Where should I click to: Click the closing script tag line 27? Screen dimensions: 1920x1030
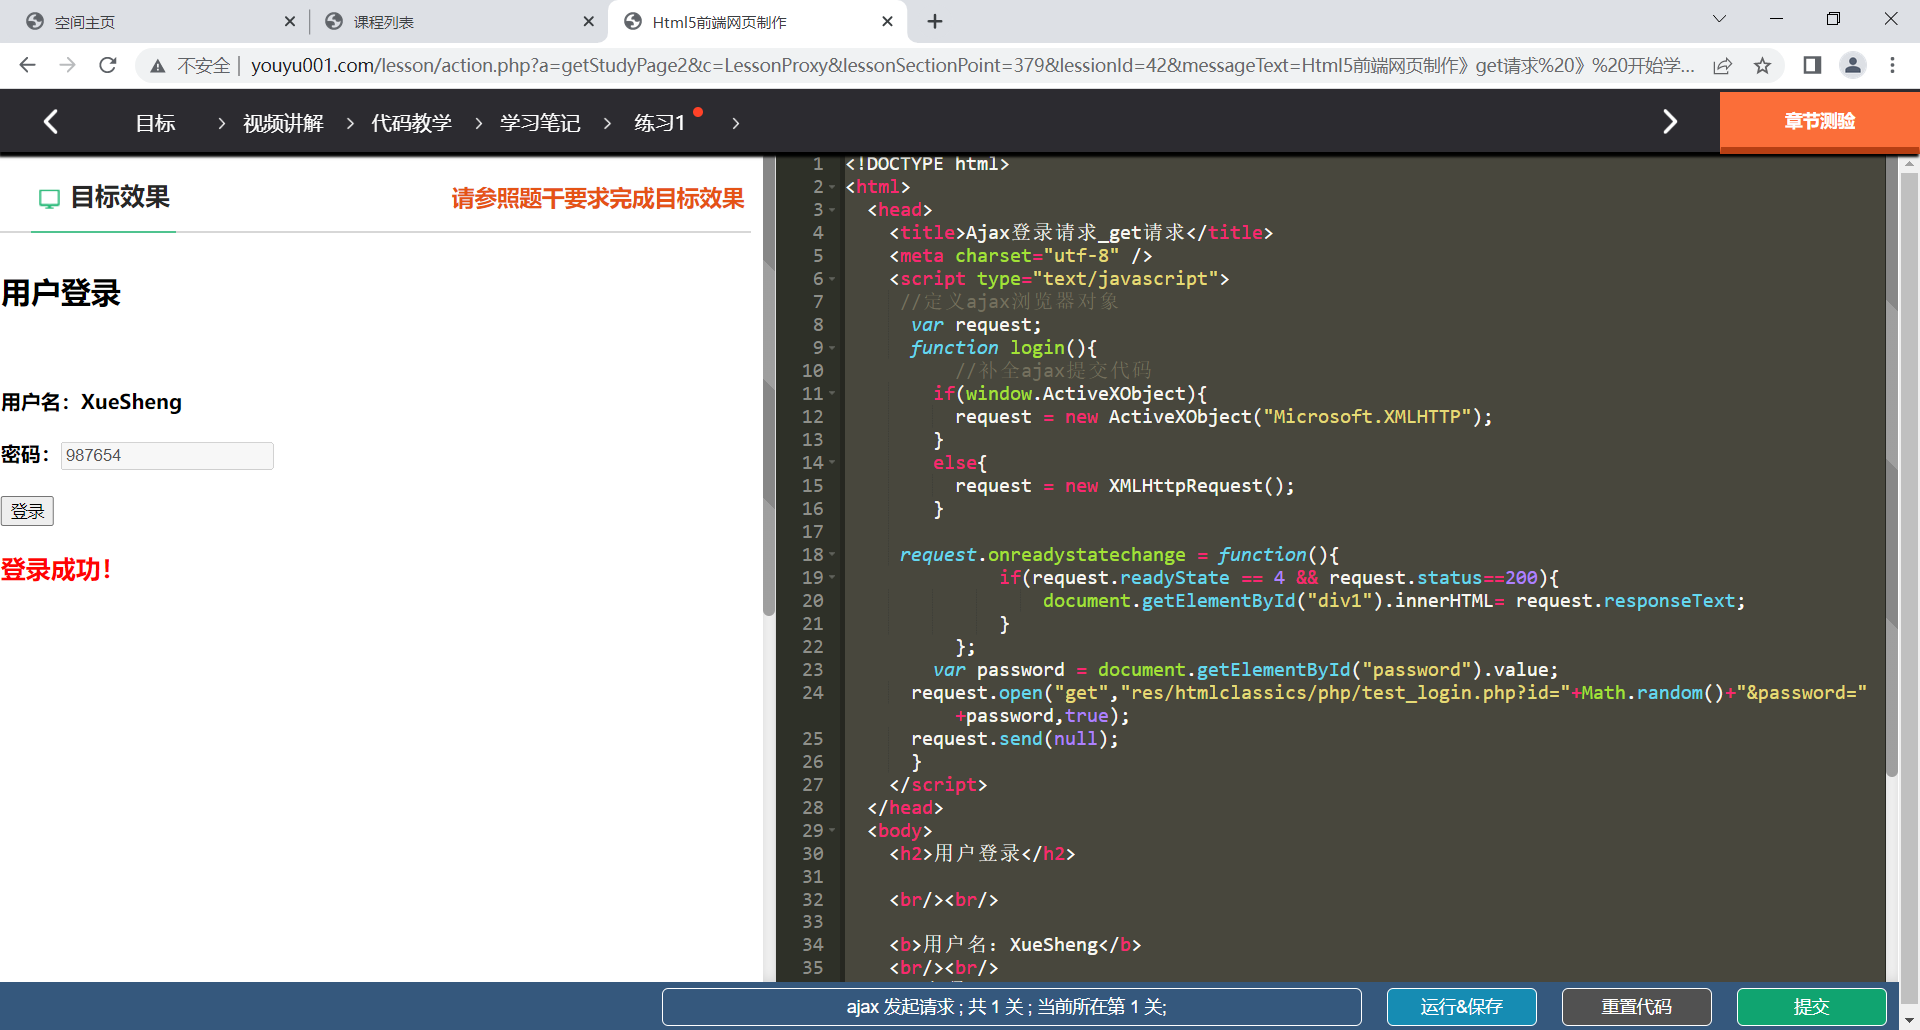938,785
